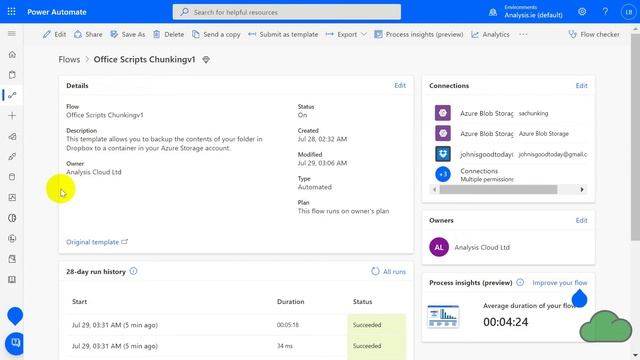Click the plus three connections badge

click(443, 174)
